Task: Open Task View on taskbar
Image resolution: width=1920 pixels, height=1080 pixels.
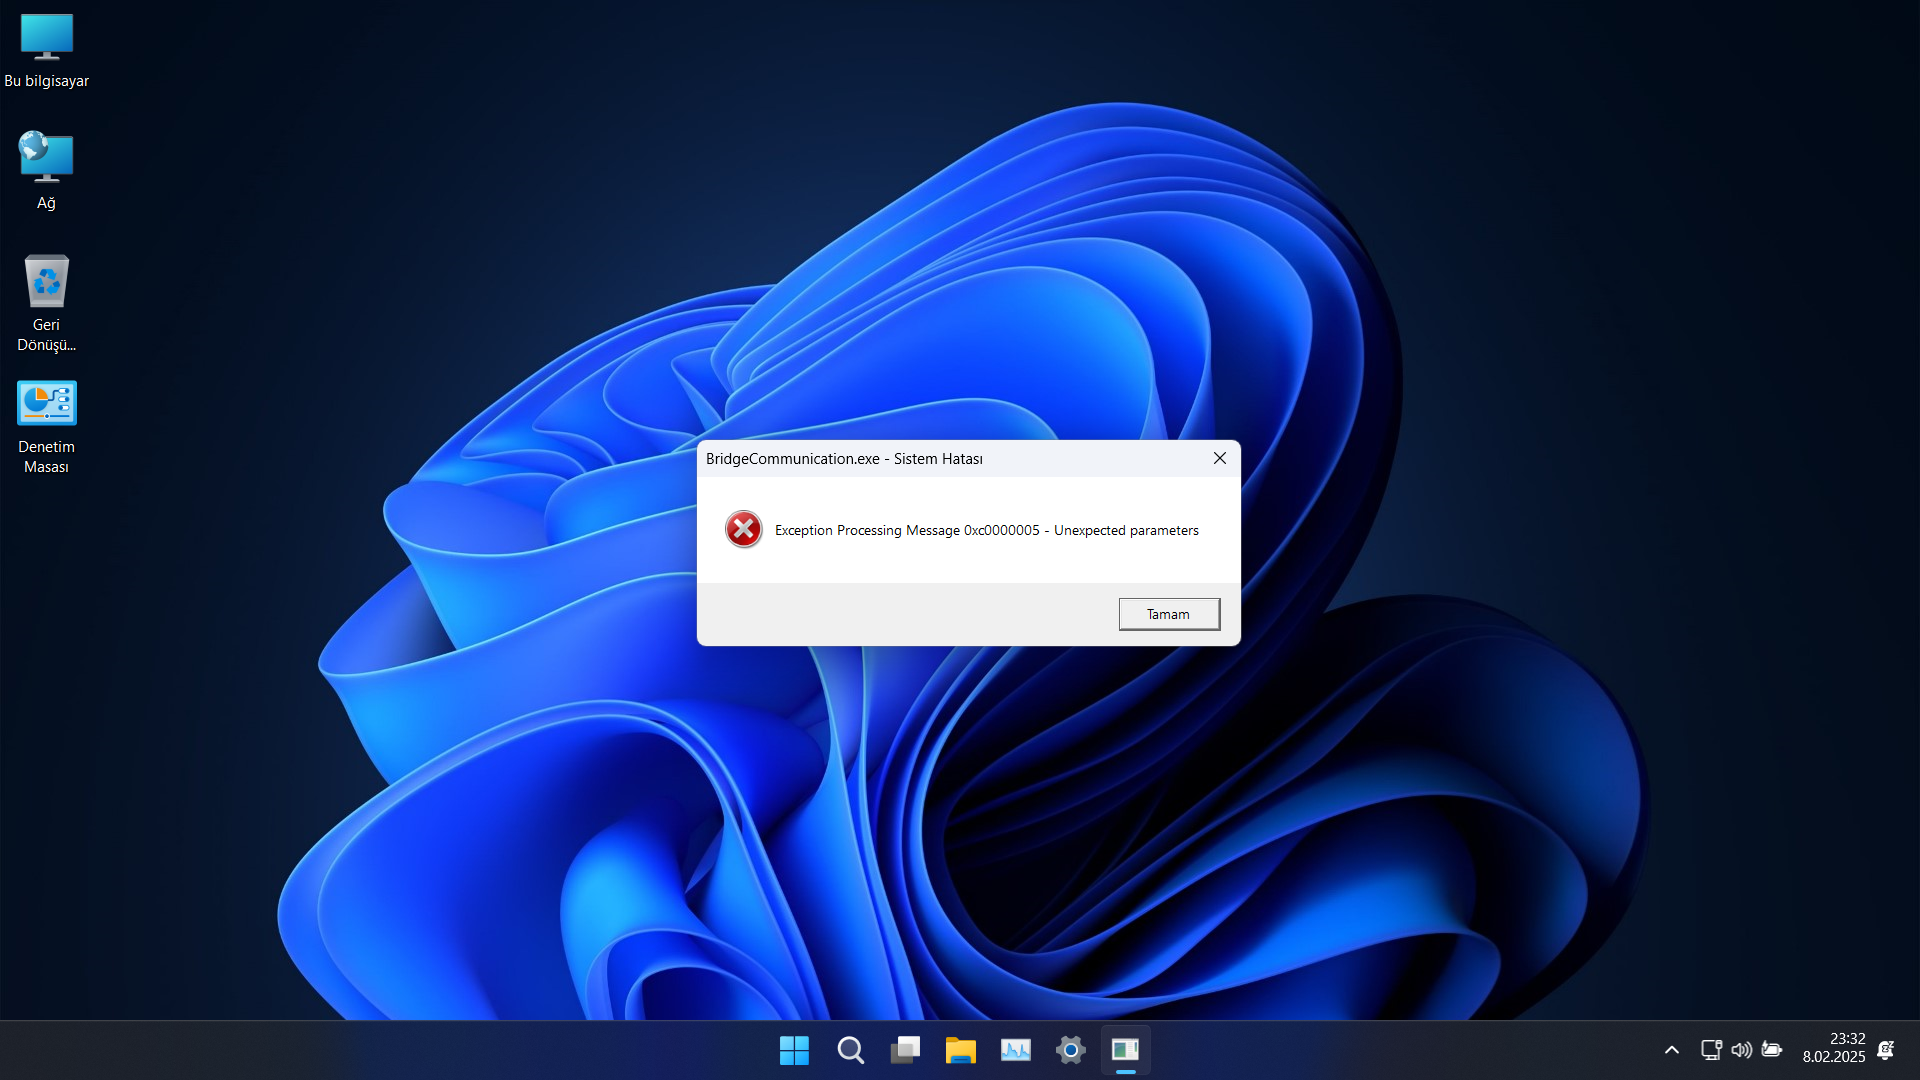Action: click(905, 1050)
